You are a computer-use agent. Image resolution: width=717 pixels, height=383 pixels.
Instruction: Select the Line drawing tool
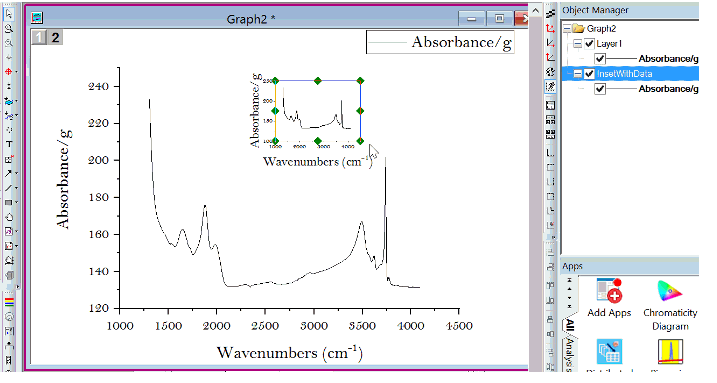pyautogui.click(x=8, y=188)
